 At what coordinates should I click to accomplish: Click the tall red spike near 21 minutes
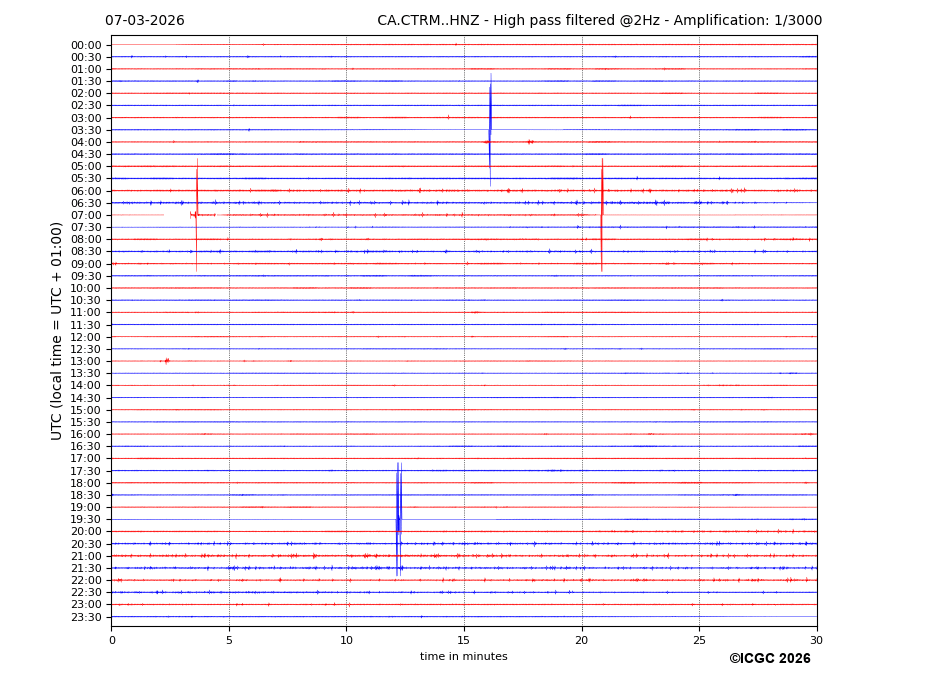pyautogui.click(x=602, y=214)
